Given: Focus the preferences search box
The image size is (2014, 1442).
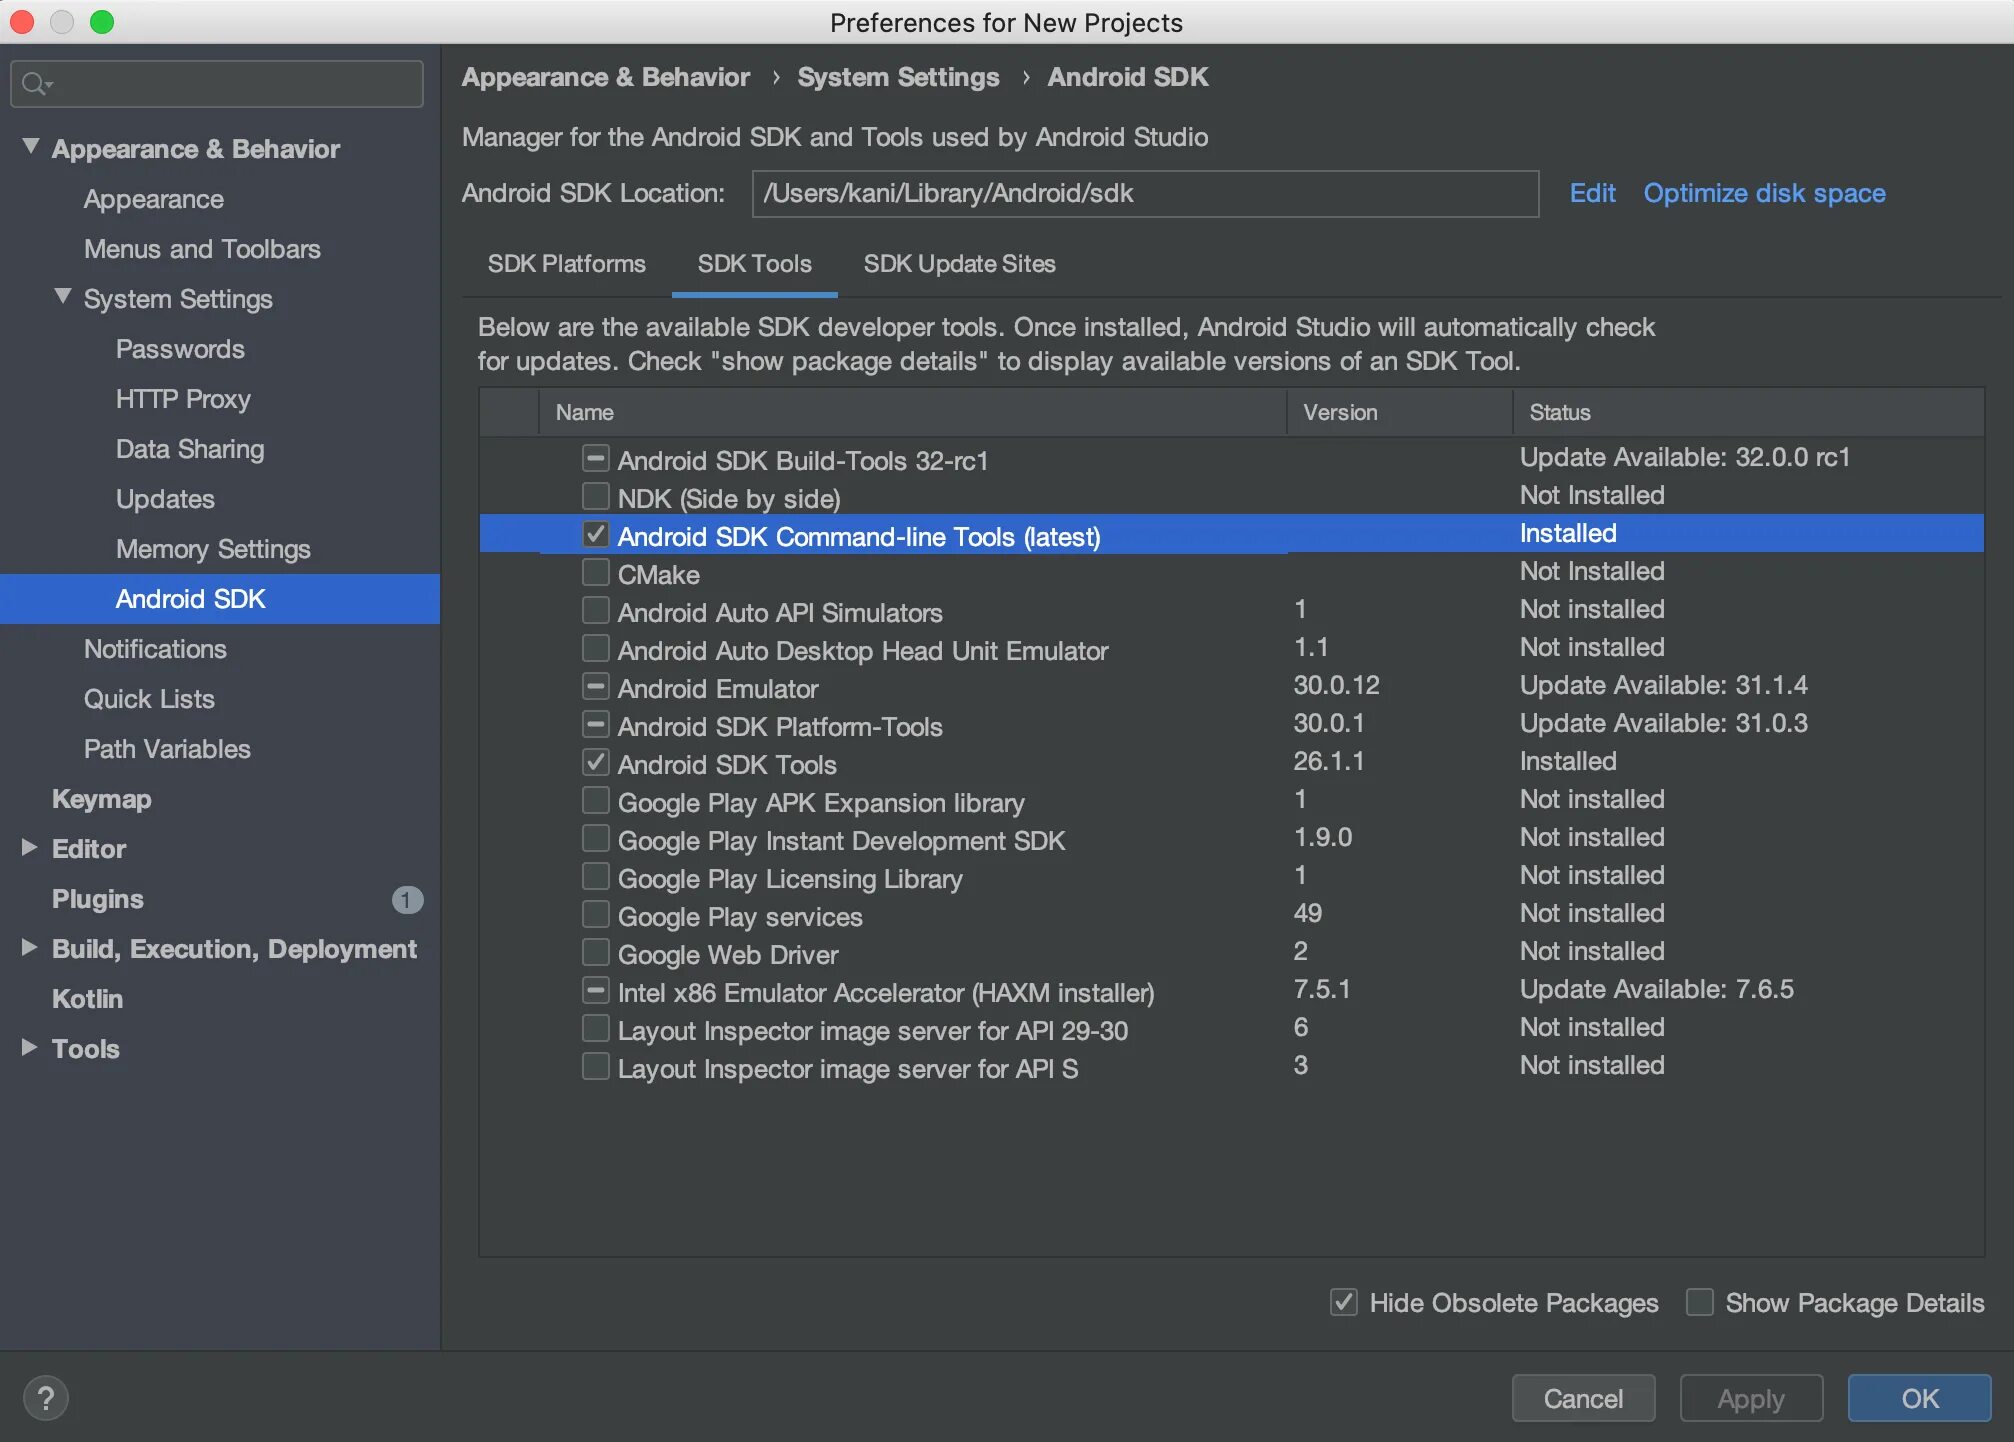Looking at the screenshot, I should click(x=217, y=84).
